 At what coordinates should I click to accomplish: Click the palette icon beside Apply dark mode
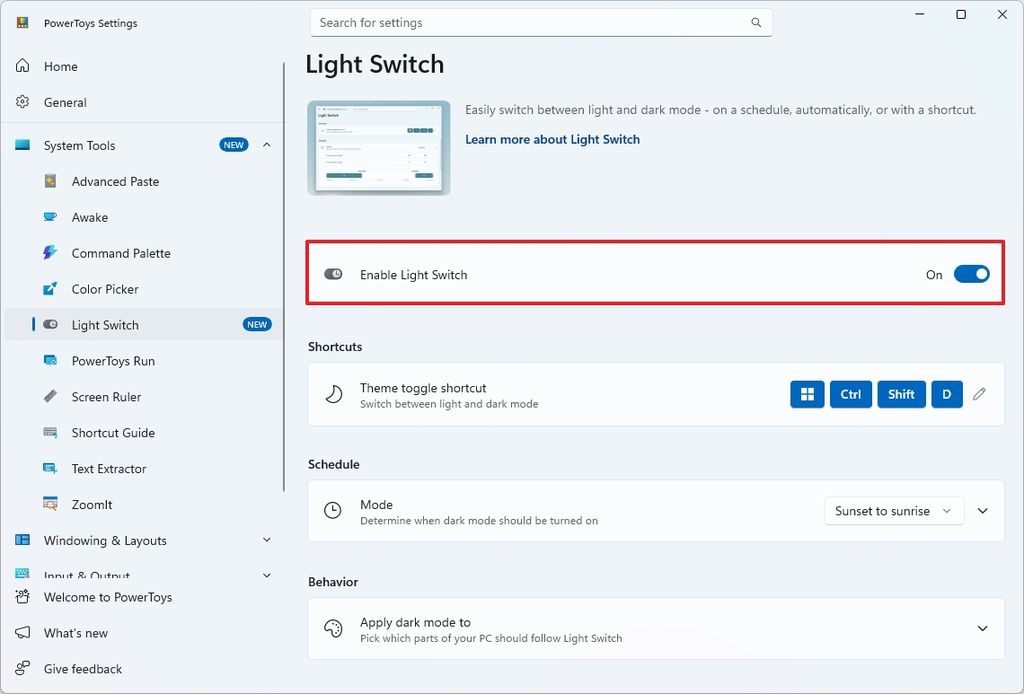(x=333, y=628)
